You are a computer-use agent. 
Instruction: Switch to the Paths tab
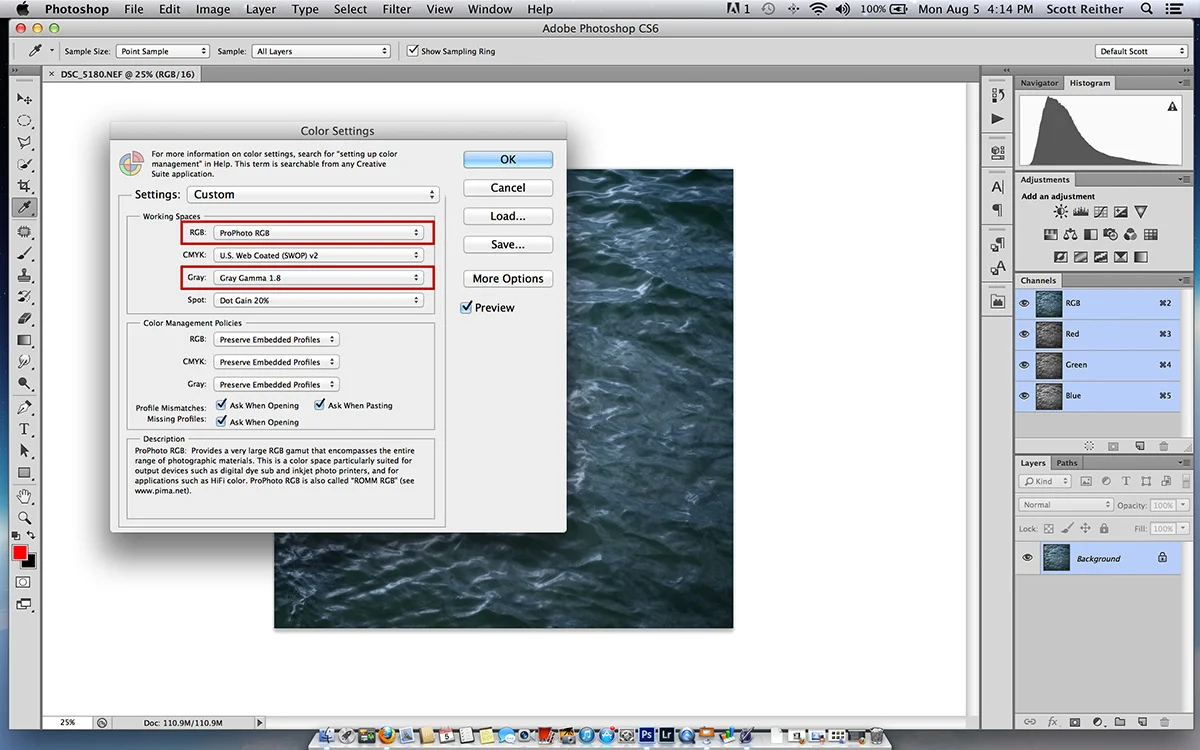point(1067,463)
